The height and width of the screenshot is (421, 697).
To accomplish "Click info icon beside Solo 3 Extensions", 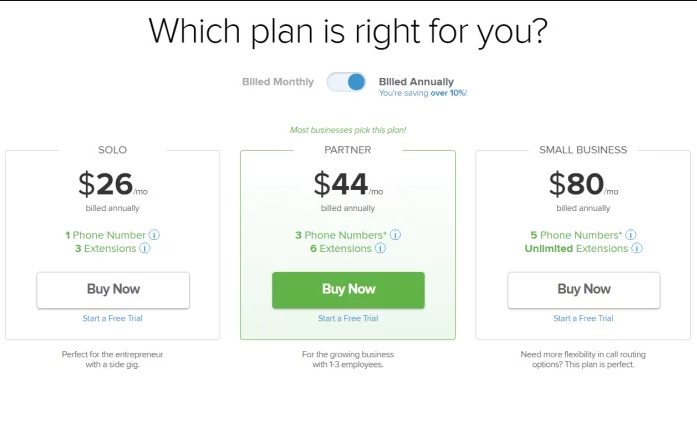I will tap(144, 248).
